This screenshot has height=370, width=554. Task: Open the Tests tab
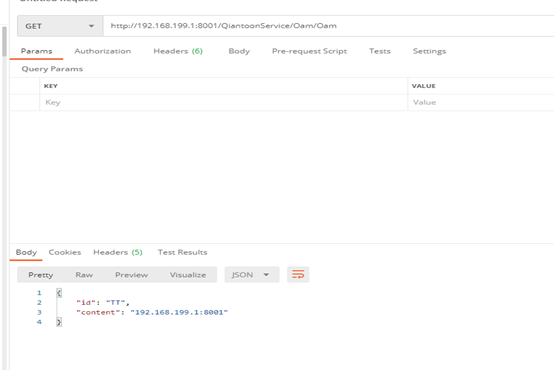click(380, 51)
